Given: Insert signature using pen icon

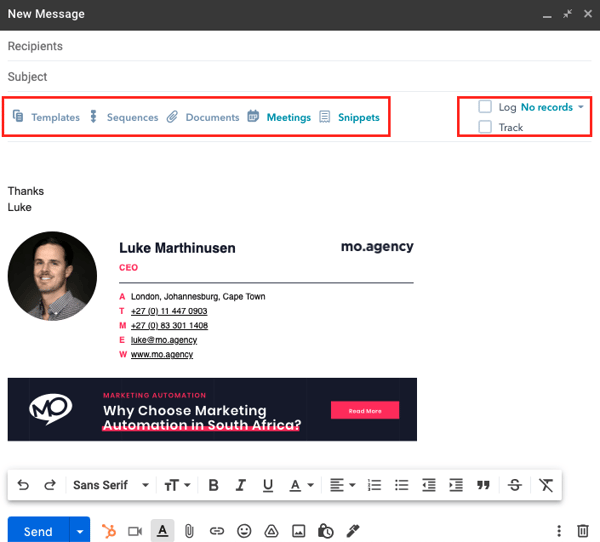Looking at the screenshot, I should coord(353,531).
